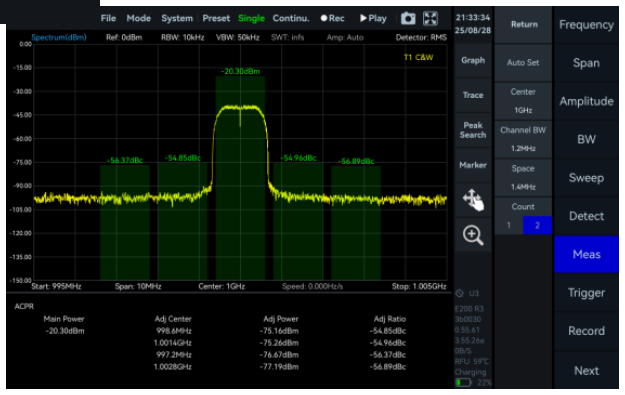Image resolution: width=625 pixels, height=395 pixels.
Task: Click the Spectrum(dBm) label
Action: 59,37
